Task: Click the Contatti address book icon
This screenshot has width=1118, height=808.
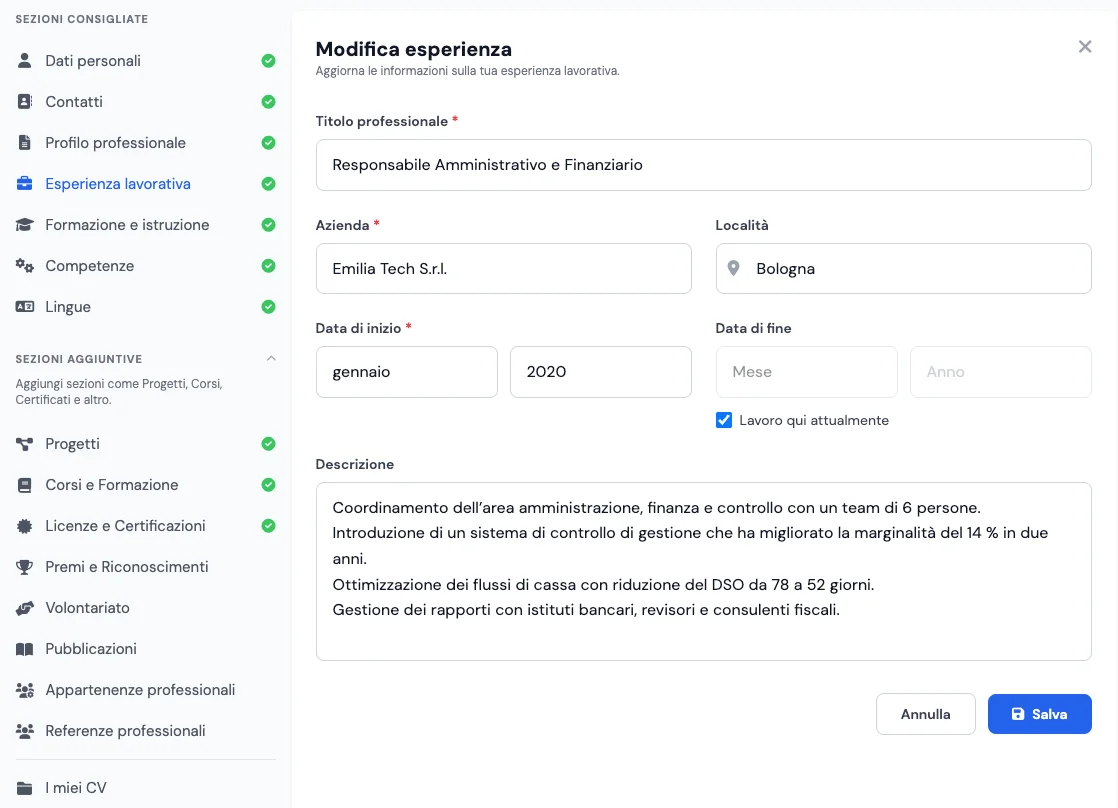Action: (24, 101)
